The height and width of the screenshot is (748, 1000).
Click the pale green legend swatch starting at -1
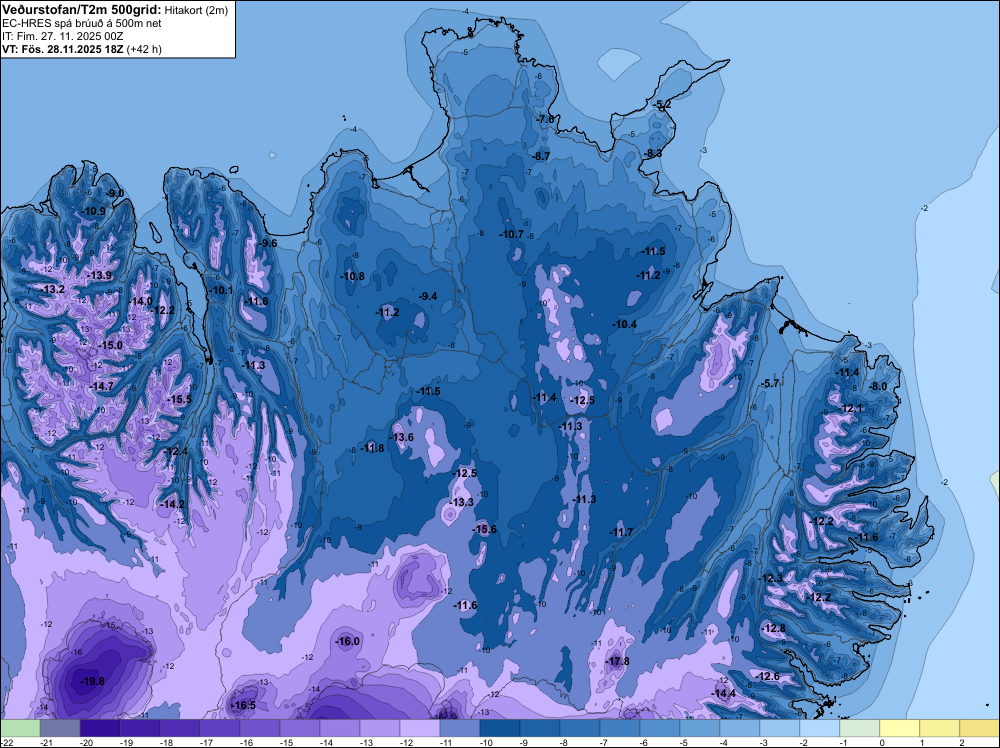tap(860, 728)
